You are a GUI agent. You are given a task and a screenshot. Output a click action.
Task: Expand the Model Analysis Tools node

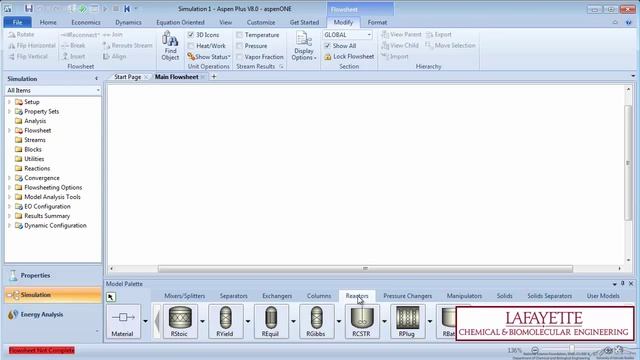(9, 197)
